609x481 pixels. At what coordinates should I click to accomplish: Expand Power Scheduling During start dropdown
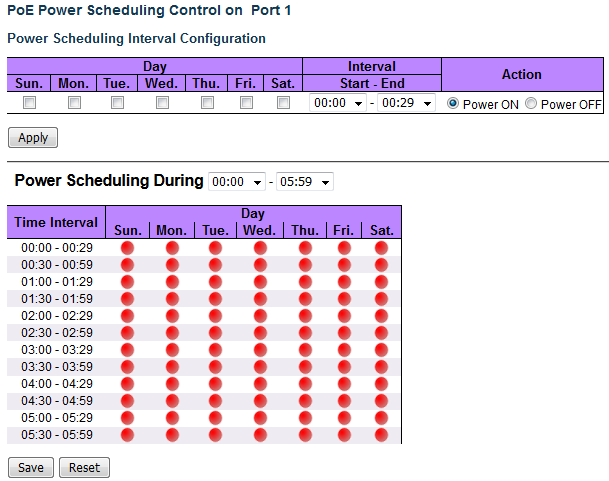click(x=237, y=182)
